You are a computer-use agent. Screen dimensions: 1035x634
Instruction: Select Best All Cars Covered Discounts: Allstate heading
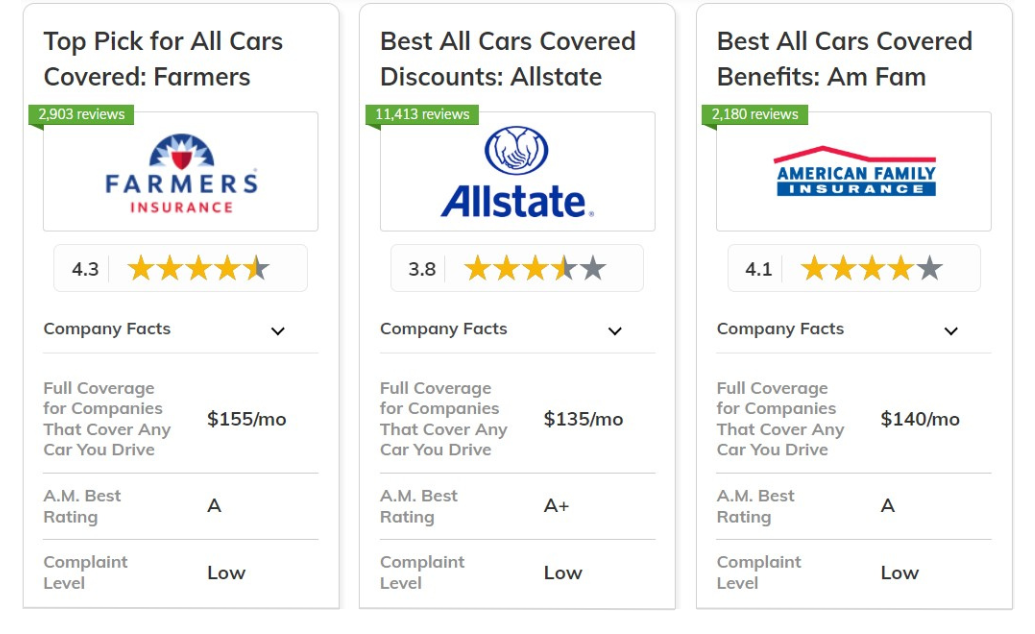pos(508,59)
